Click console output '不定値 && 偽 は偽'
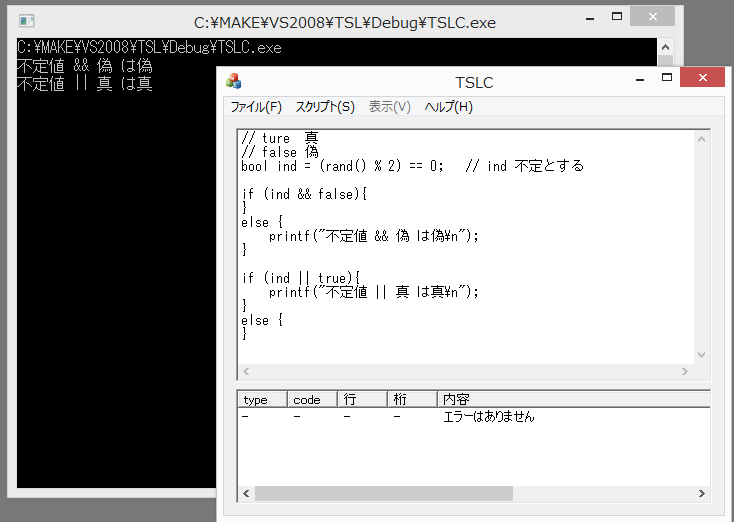Viewport: 734px width, 522px height. (85, 66)
